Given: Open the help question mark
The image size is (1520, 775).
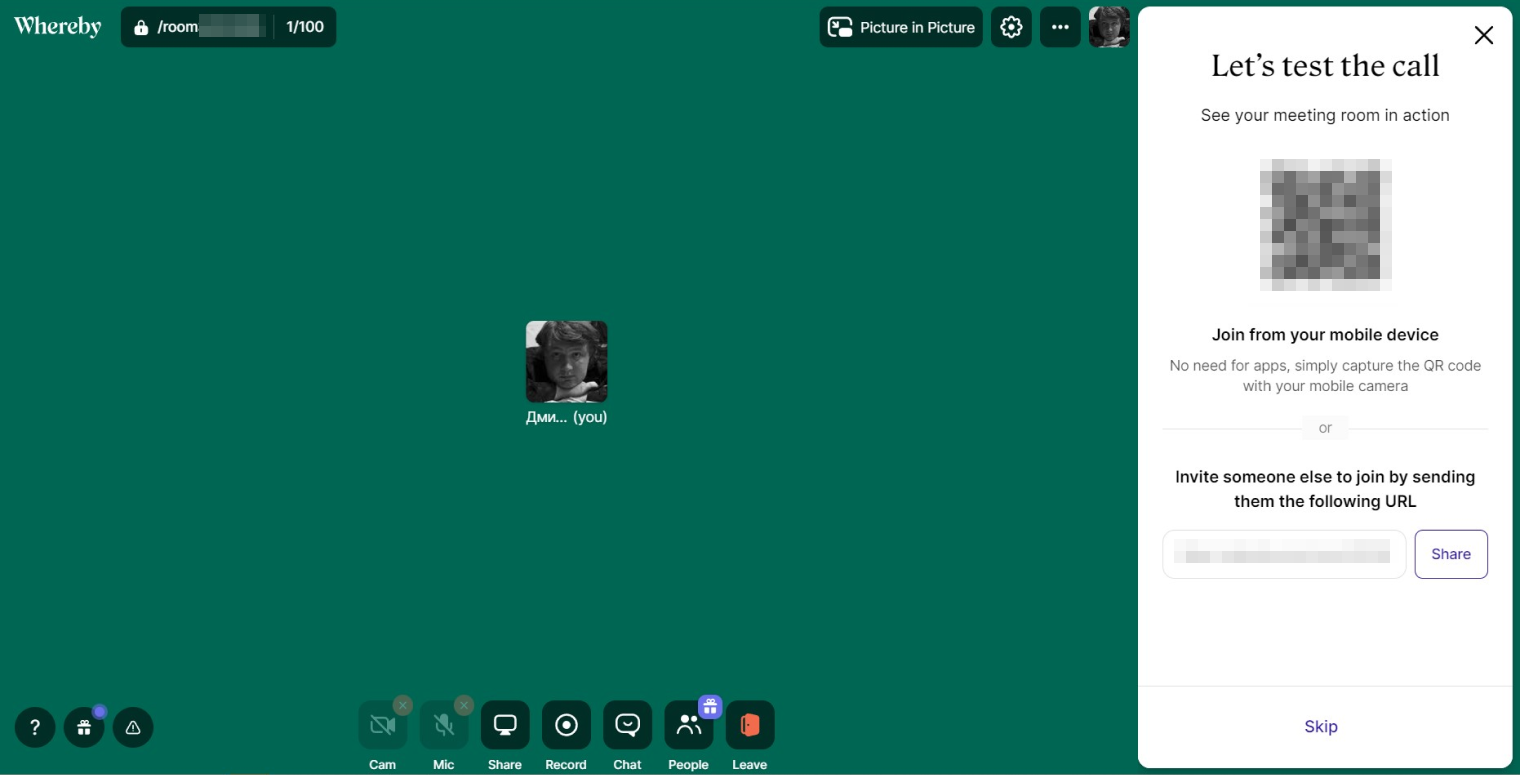Looking at the screenshot, I should pyautogui.click(x=35, y=727).
